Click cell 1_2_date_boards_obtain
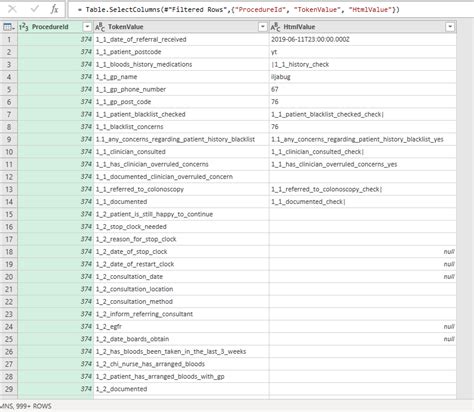The width and height of the screenshot is (474, 412). click(x=181, y=339)
